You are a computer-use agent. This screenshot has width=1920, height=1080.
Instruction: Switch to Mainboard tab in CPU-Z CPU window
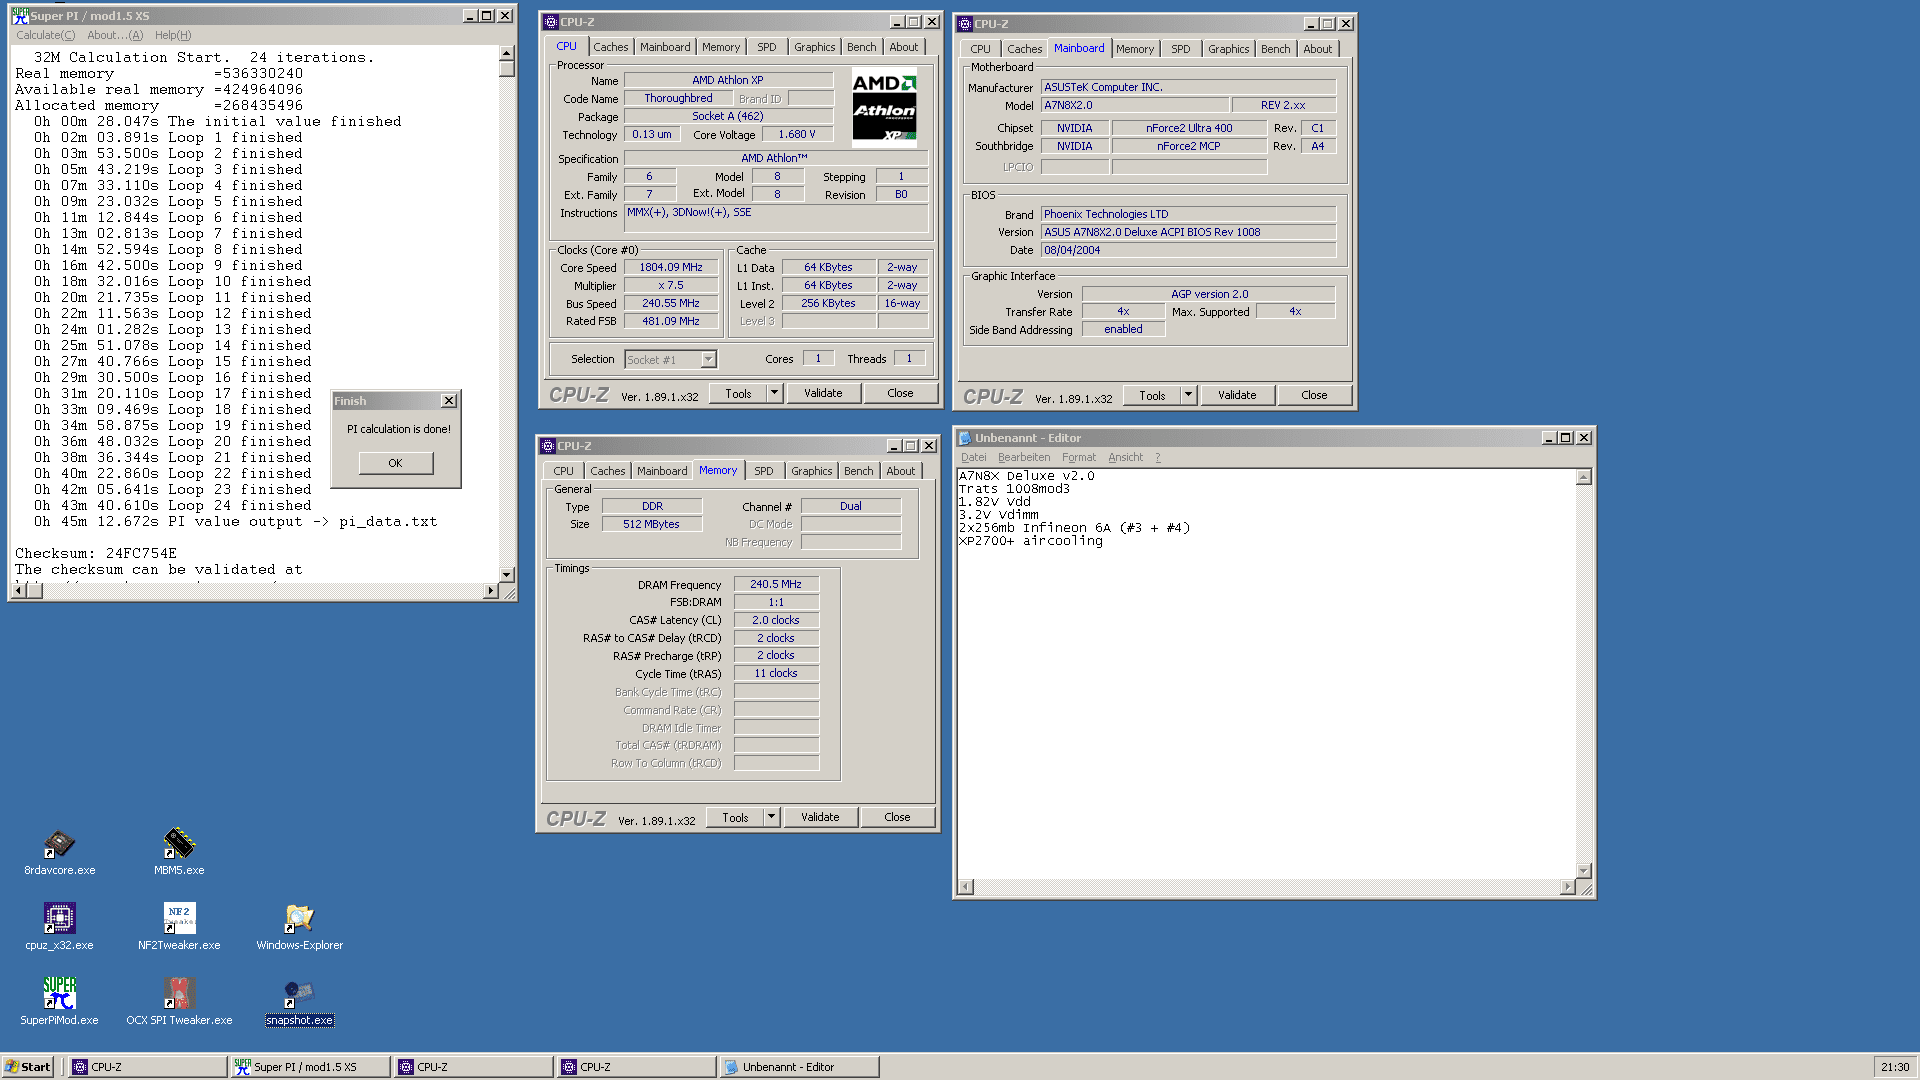[665, 47]
